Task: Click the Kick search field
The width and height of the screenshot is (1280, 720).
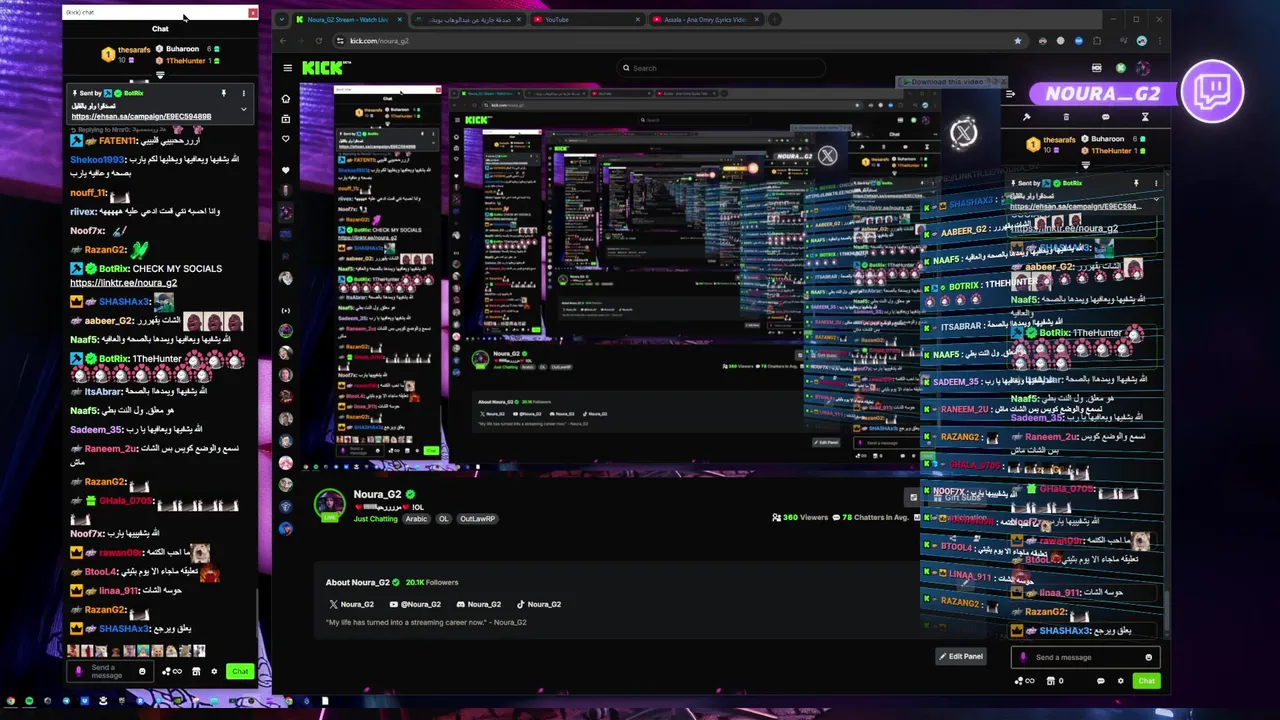Action: click(x=723, y=68)
